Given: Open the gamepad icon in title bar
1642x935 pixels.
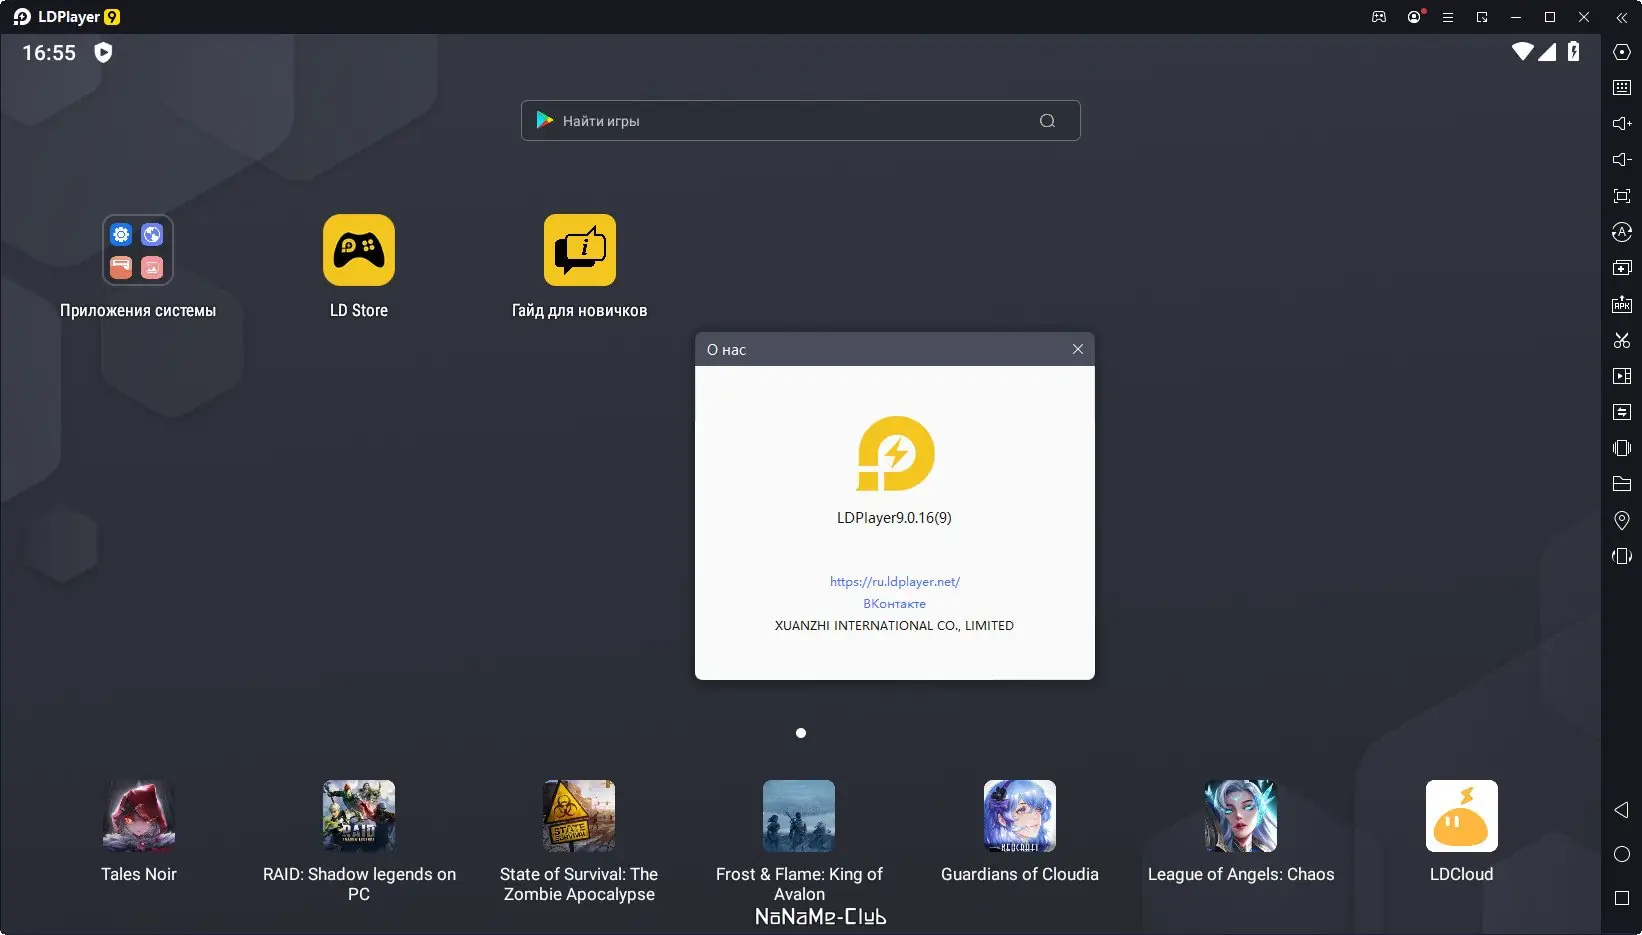Looking at the screenshot, I should (x=1379, y=17).
